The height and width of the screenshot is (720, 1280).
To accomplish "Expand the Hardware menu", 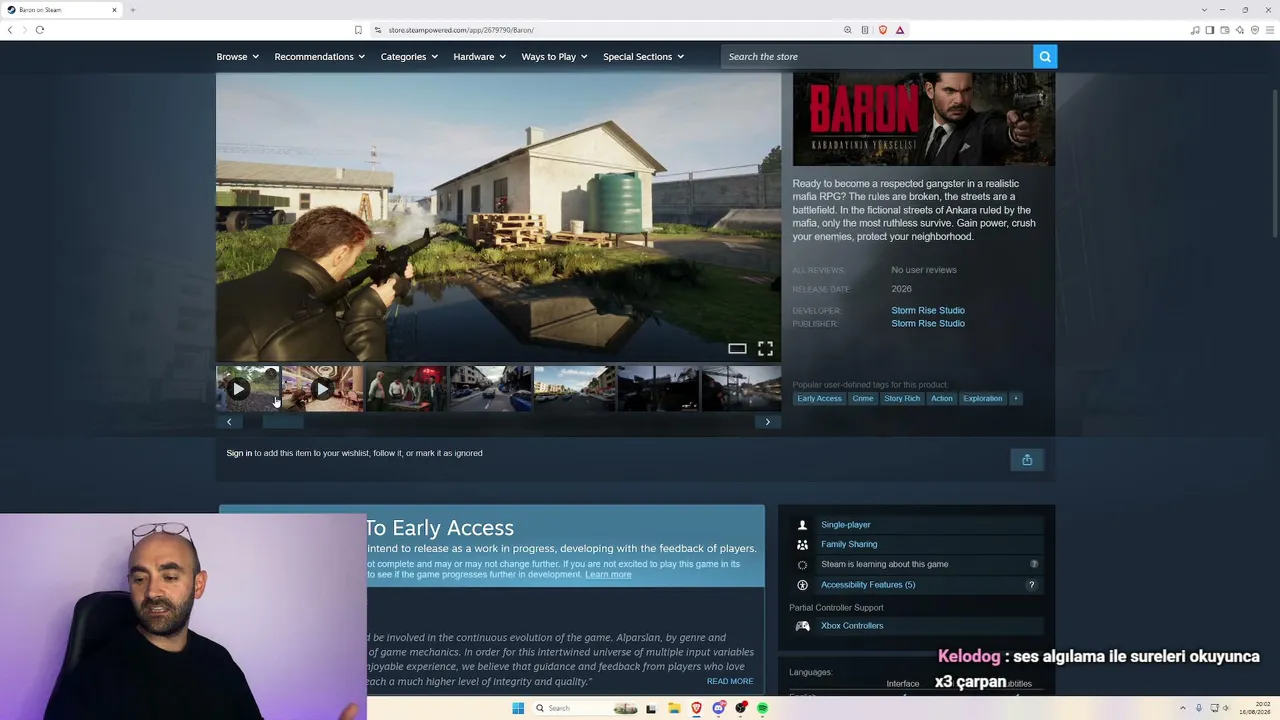I will [x=480, y=57].
